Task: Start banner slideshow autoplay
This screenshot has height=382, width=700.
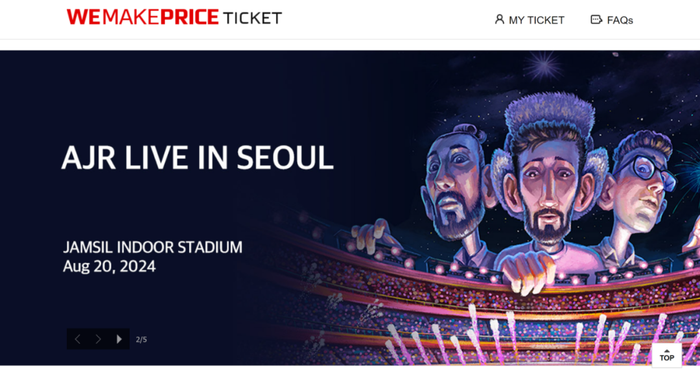Action: (119, 339)
